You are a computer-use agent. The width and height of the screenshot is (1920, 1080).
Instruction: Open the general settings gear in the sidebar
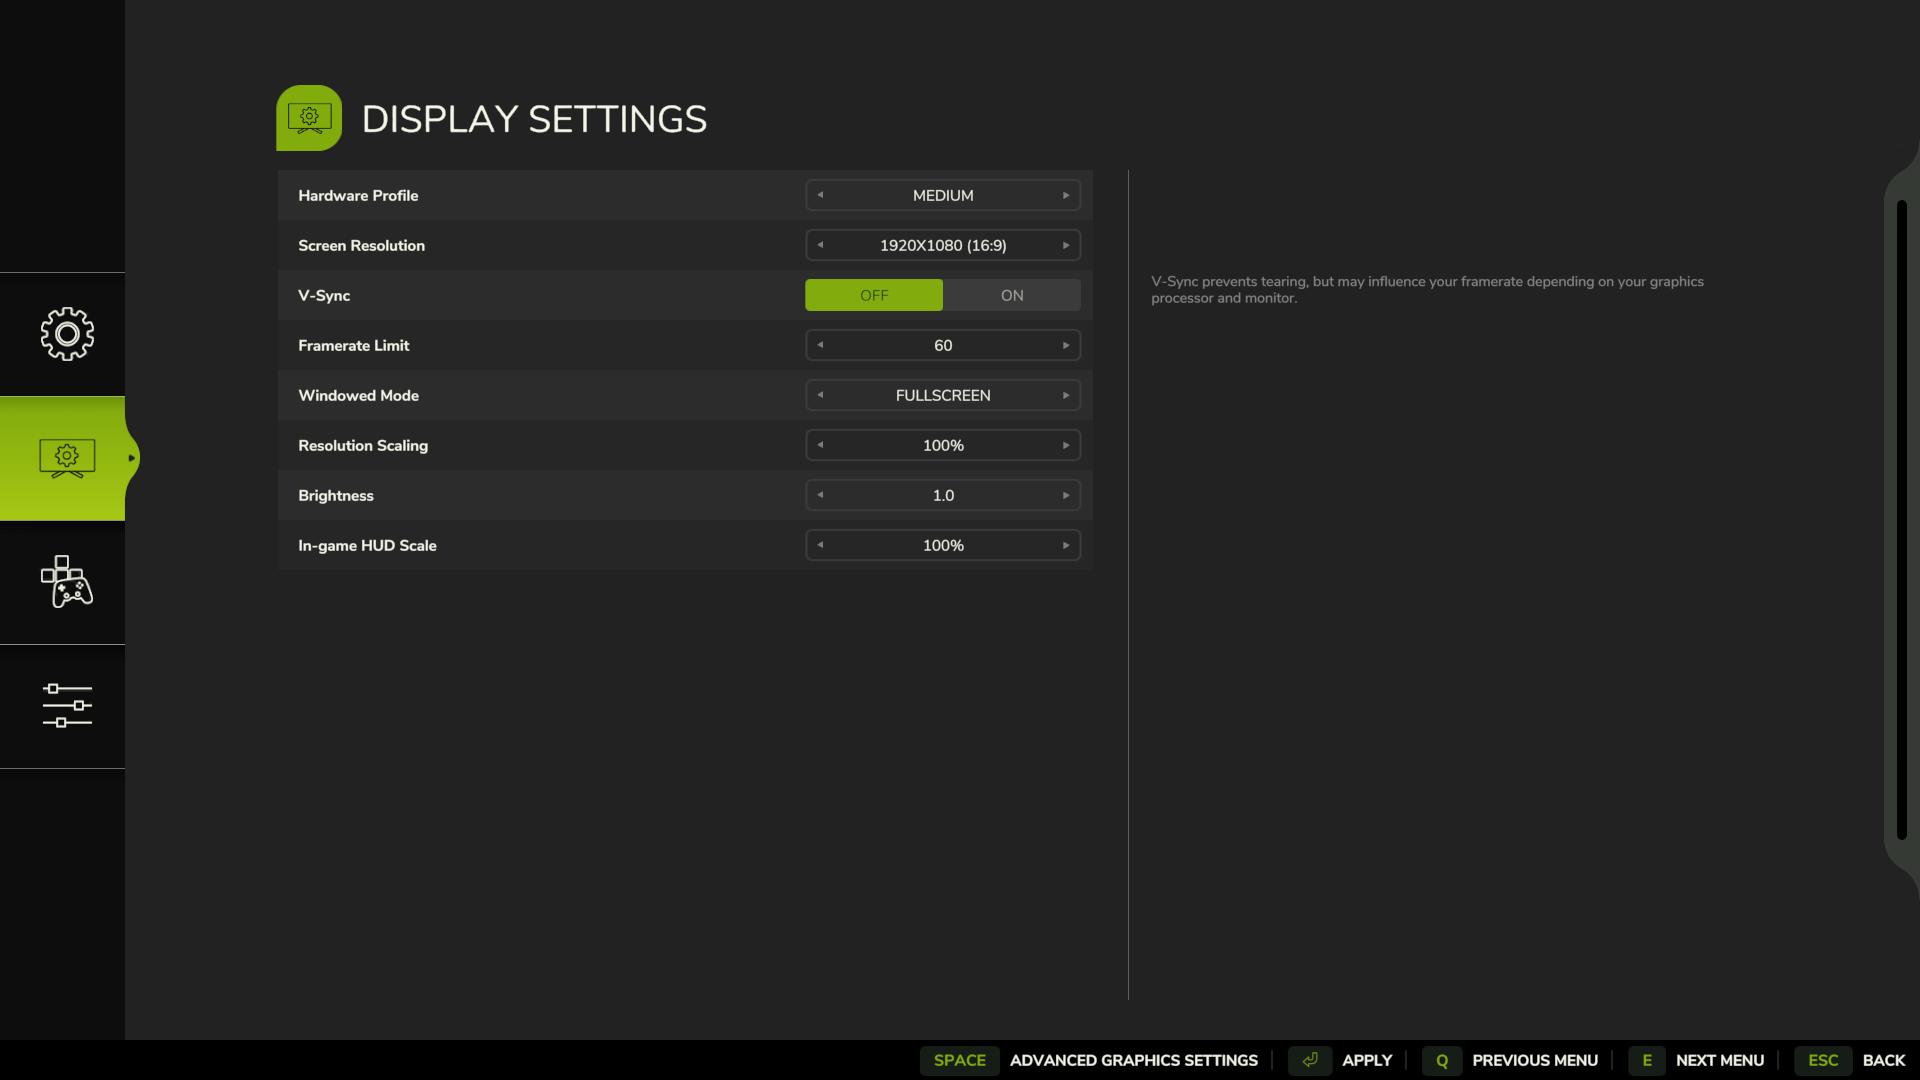tap(66, 334)
